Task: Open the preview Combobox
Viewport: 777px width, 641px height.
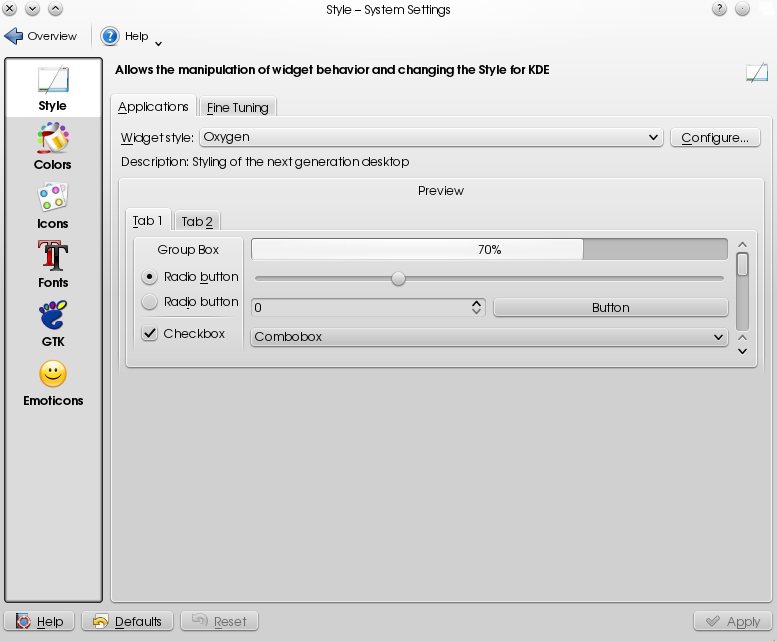Action: 490,337
